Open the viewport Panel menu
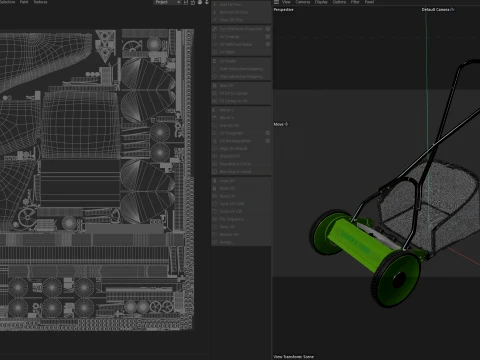This screenshot has height=360, width=480. pyautogui.click(x=369, y=2)
